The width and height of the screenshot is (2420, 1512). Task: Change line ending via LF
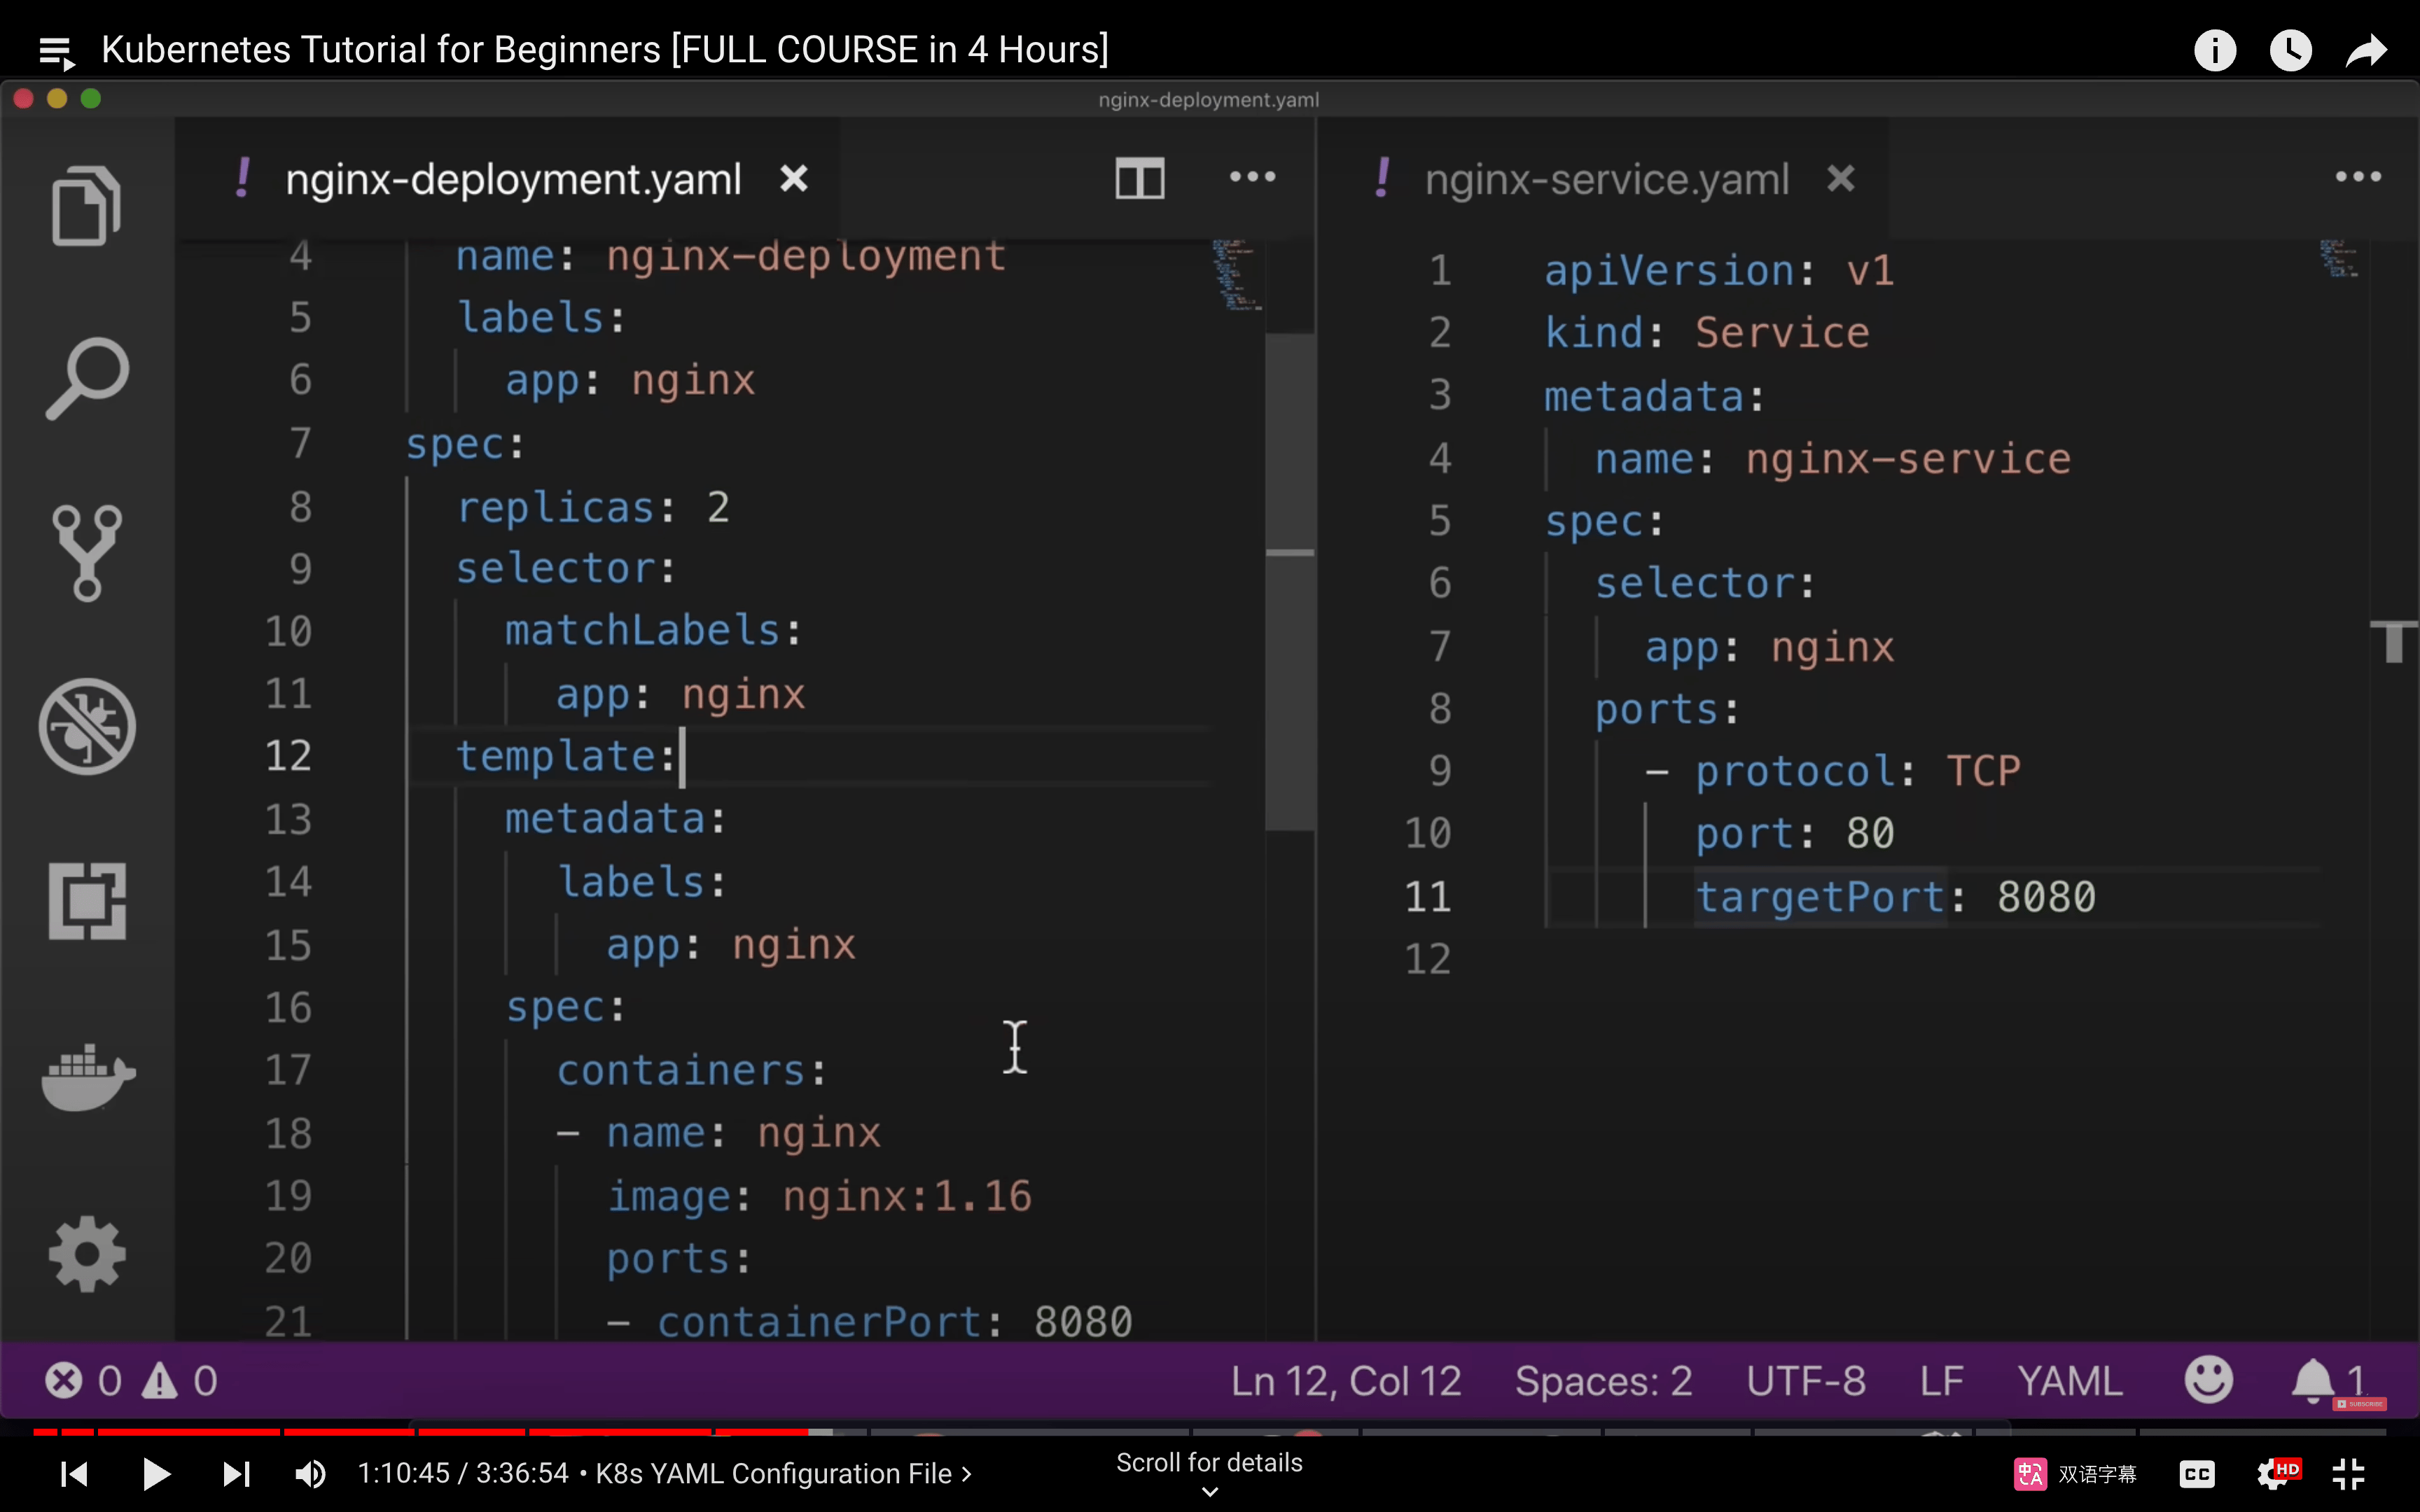[1941, 1381]
